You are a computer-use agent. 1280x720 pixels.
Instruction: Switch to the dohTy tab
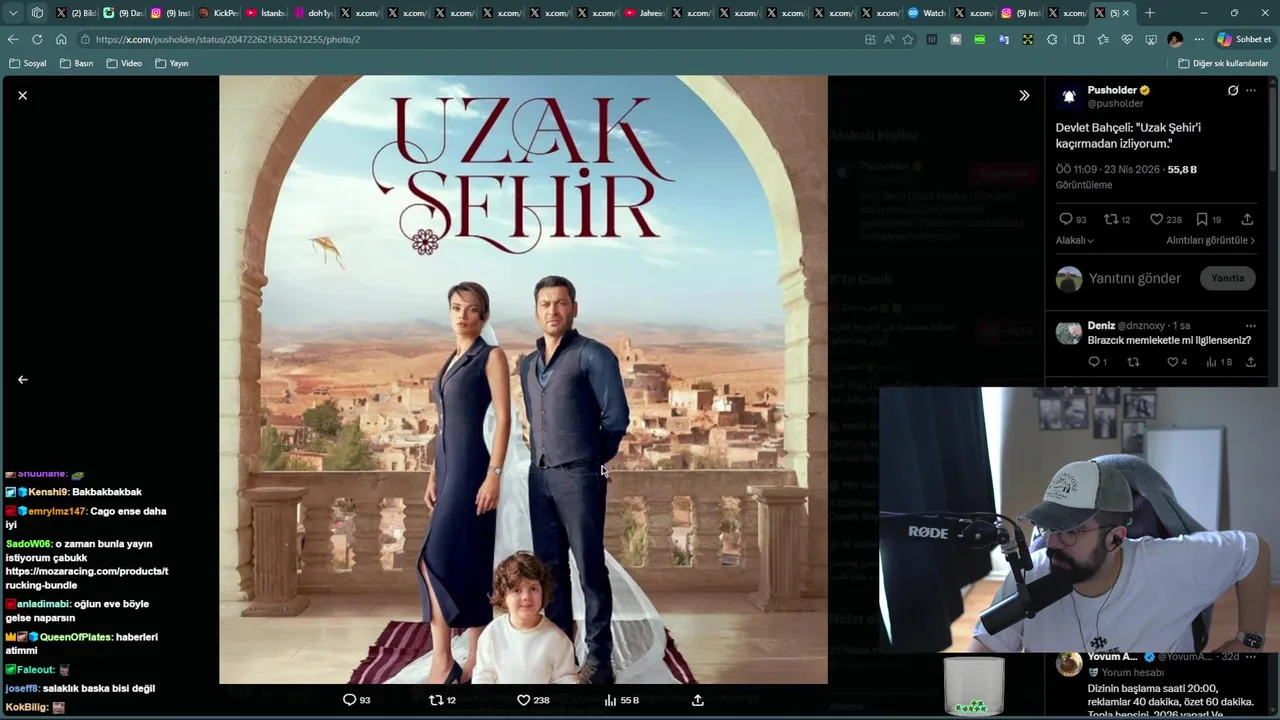pos(313,13)
